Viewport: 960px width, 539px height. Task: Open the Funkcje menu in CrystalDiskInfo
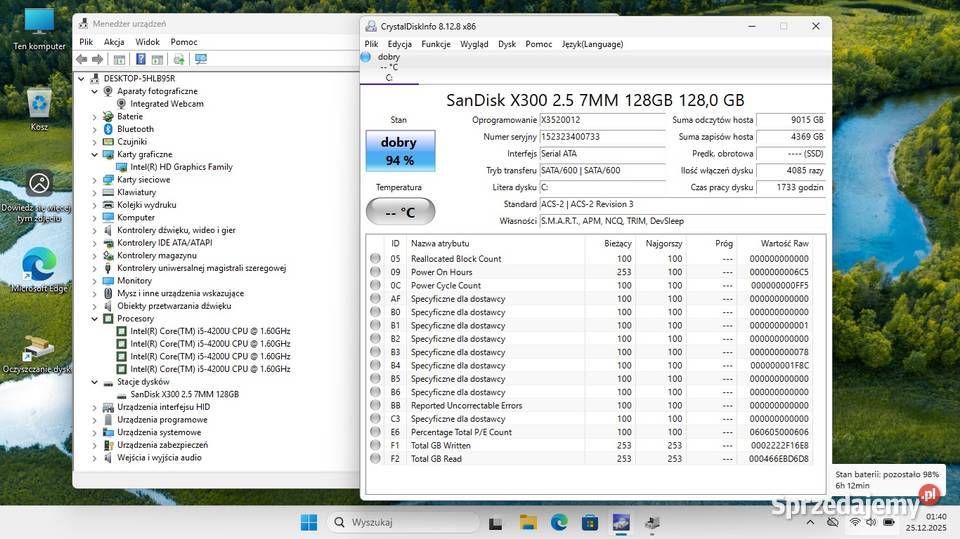(x=435, y=44)
